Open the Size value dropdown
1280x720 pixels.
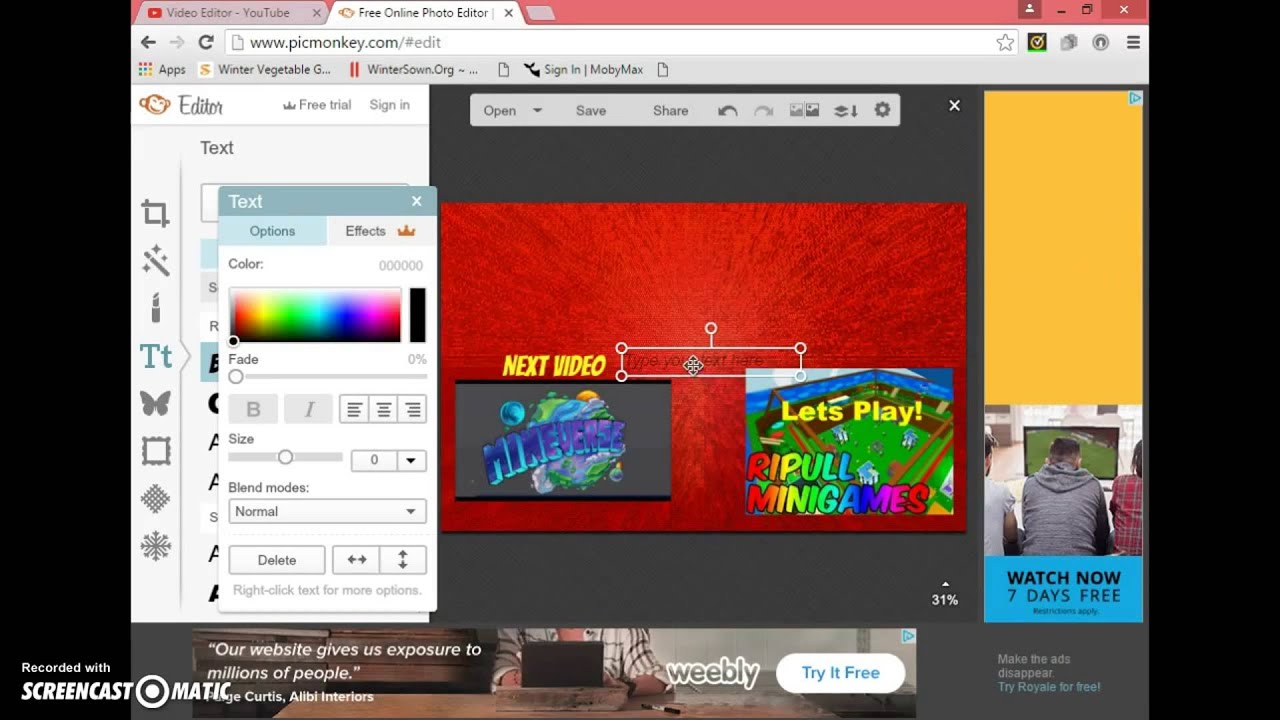coord(411,460)
